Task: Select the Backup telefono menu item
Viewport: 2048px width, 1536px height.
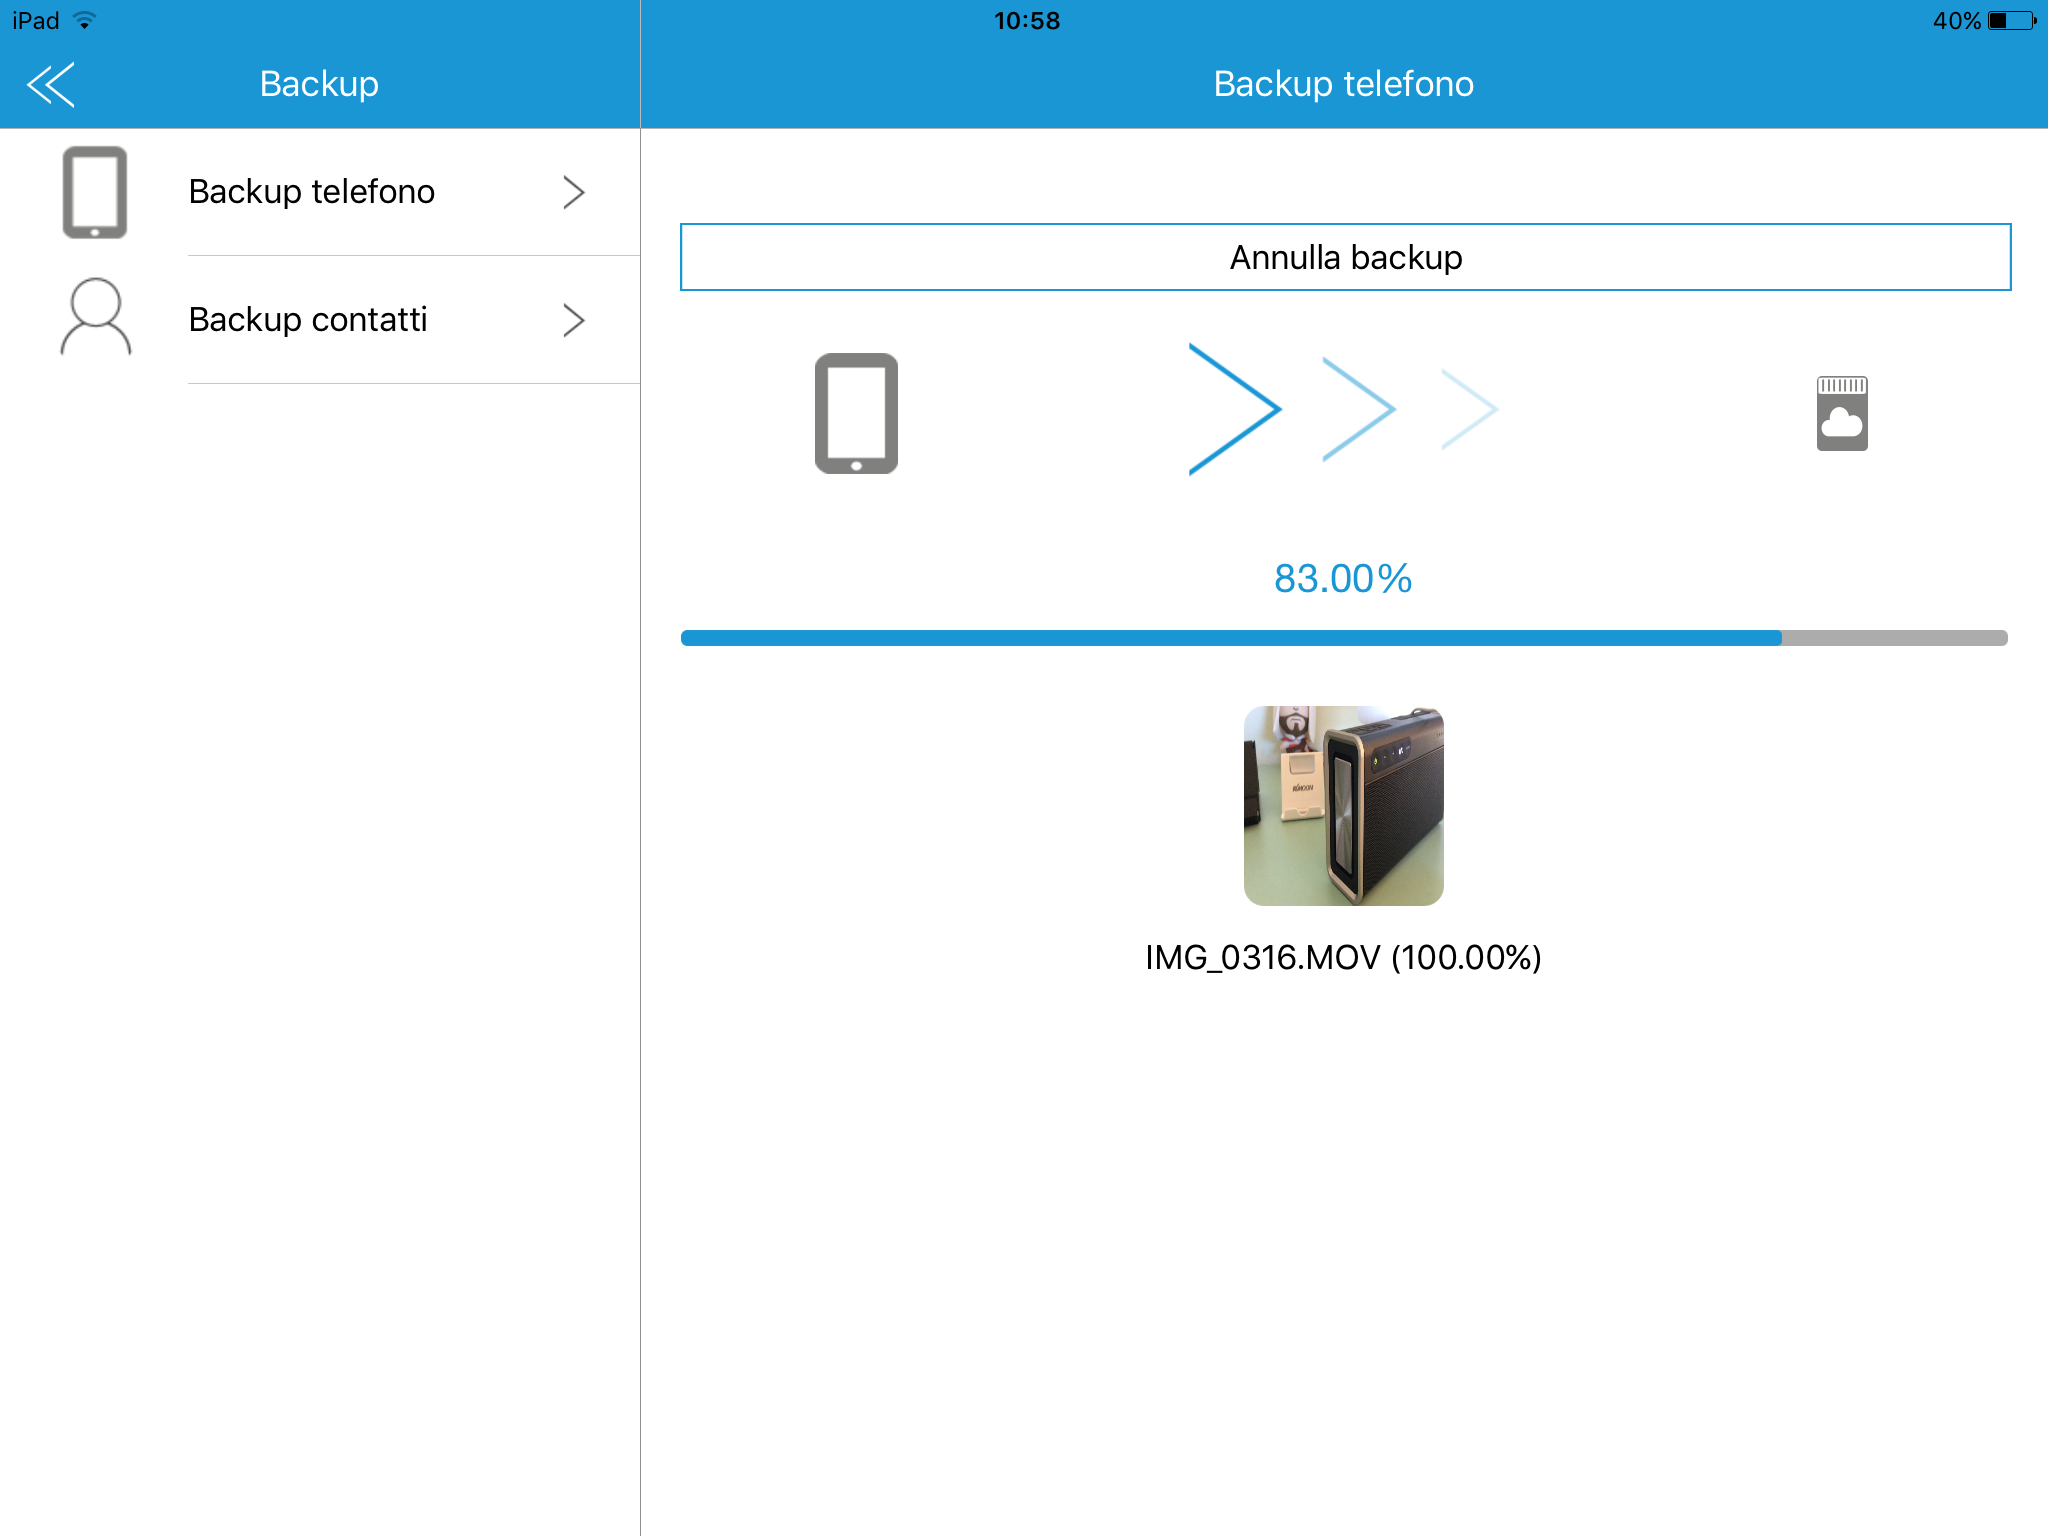Action: (312, 192)
